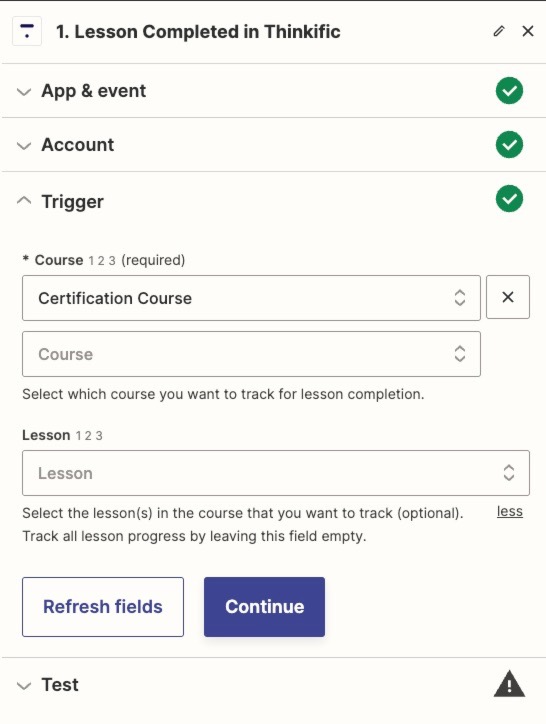This screenshot has width=546, height=724.
Task: Collapse the Trigger section chevron
Action: [x=24, y=201]
